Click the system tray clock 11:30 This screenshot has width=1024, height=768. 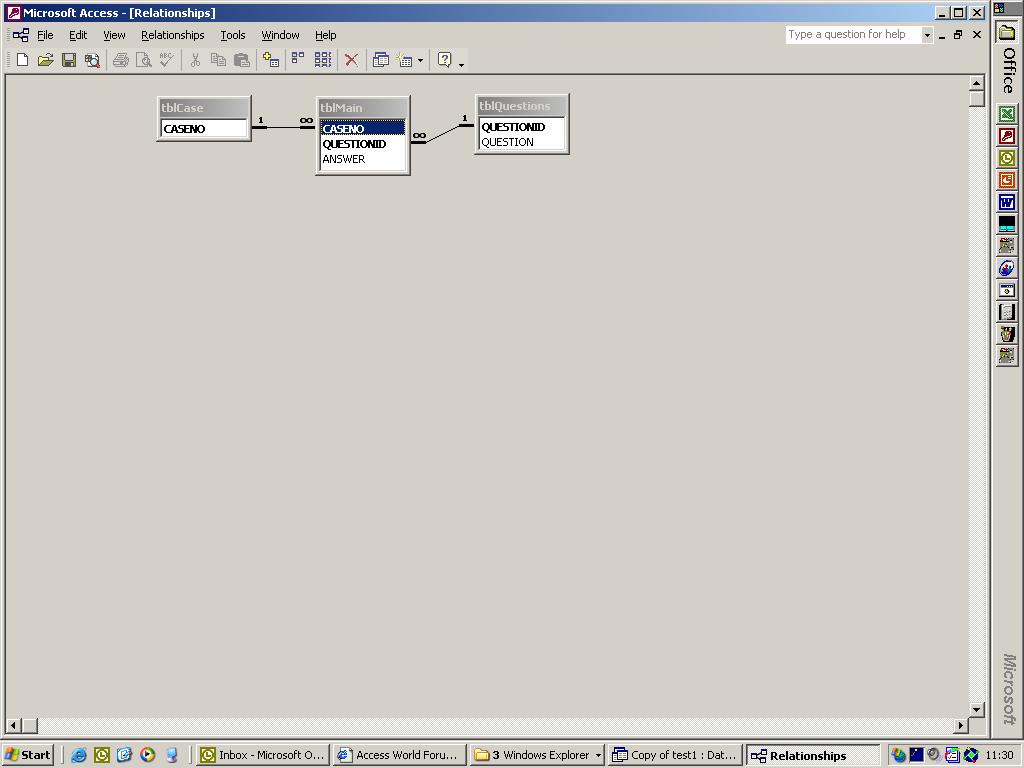point(1000,756)
